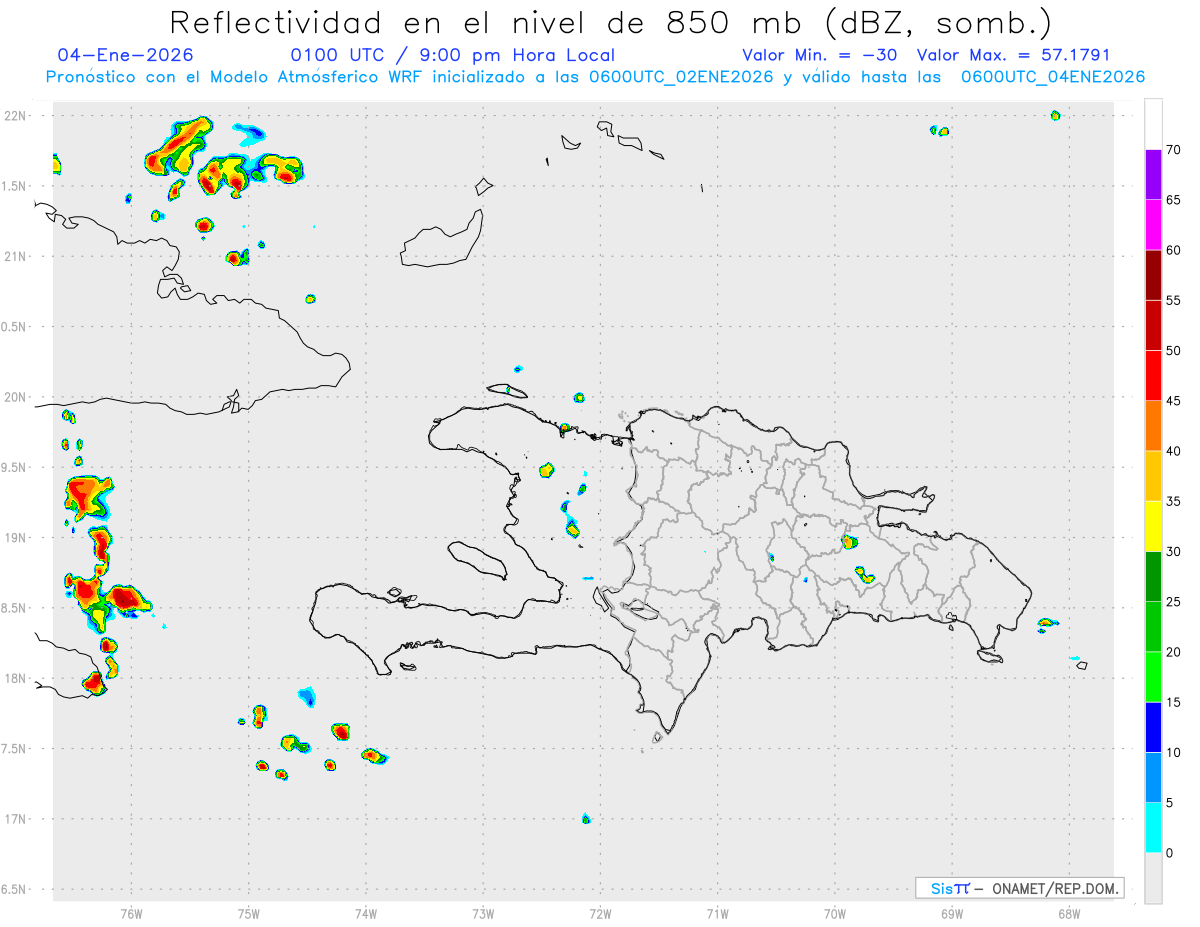Click the '7.5N' latitude tick label
Screen dimensions: 1200x927
[x=14, y=749]
